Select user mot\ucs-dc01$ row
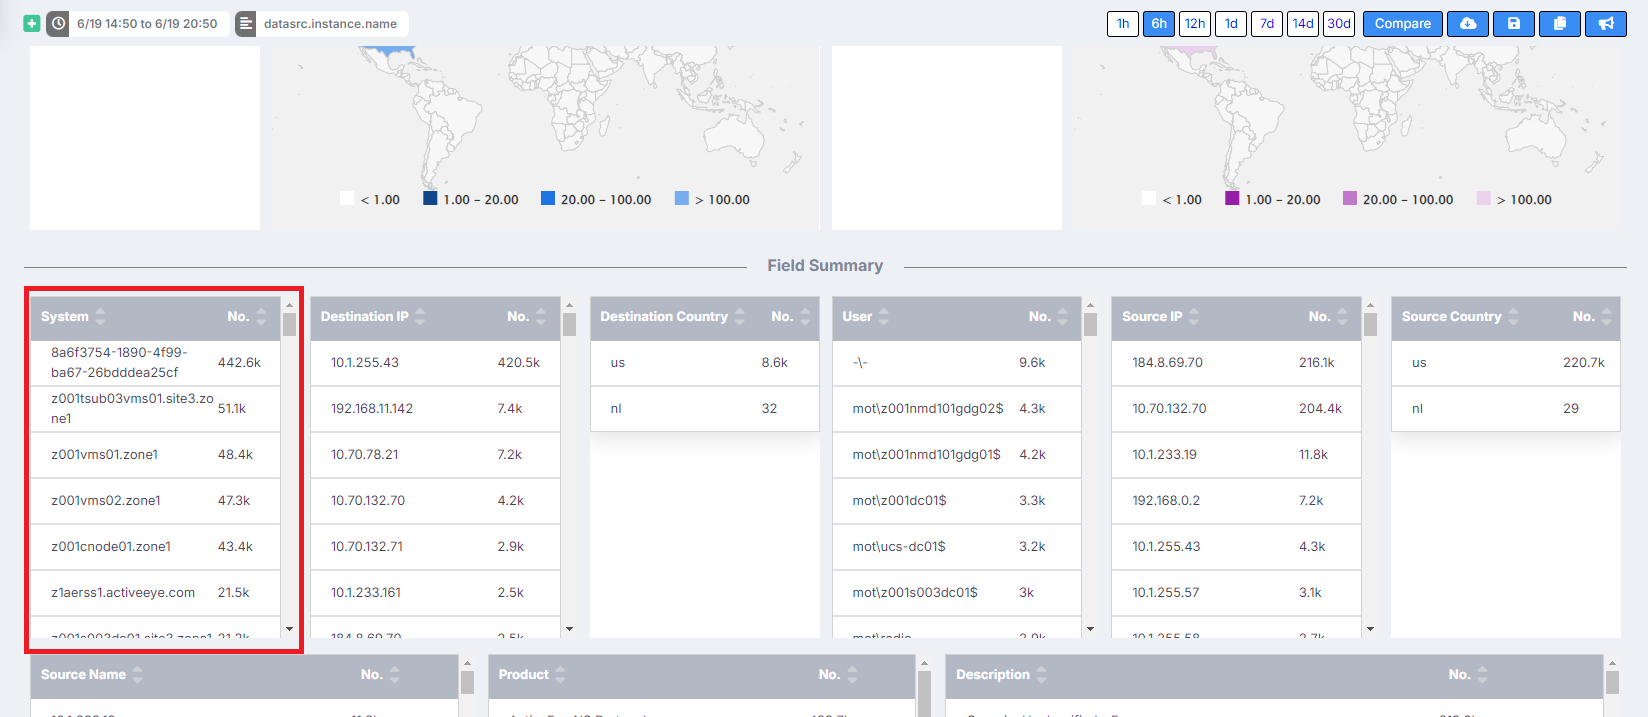Screen dimensions: 1648x717 957,546
